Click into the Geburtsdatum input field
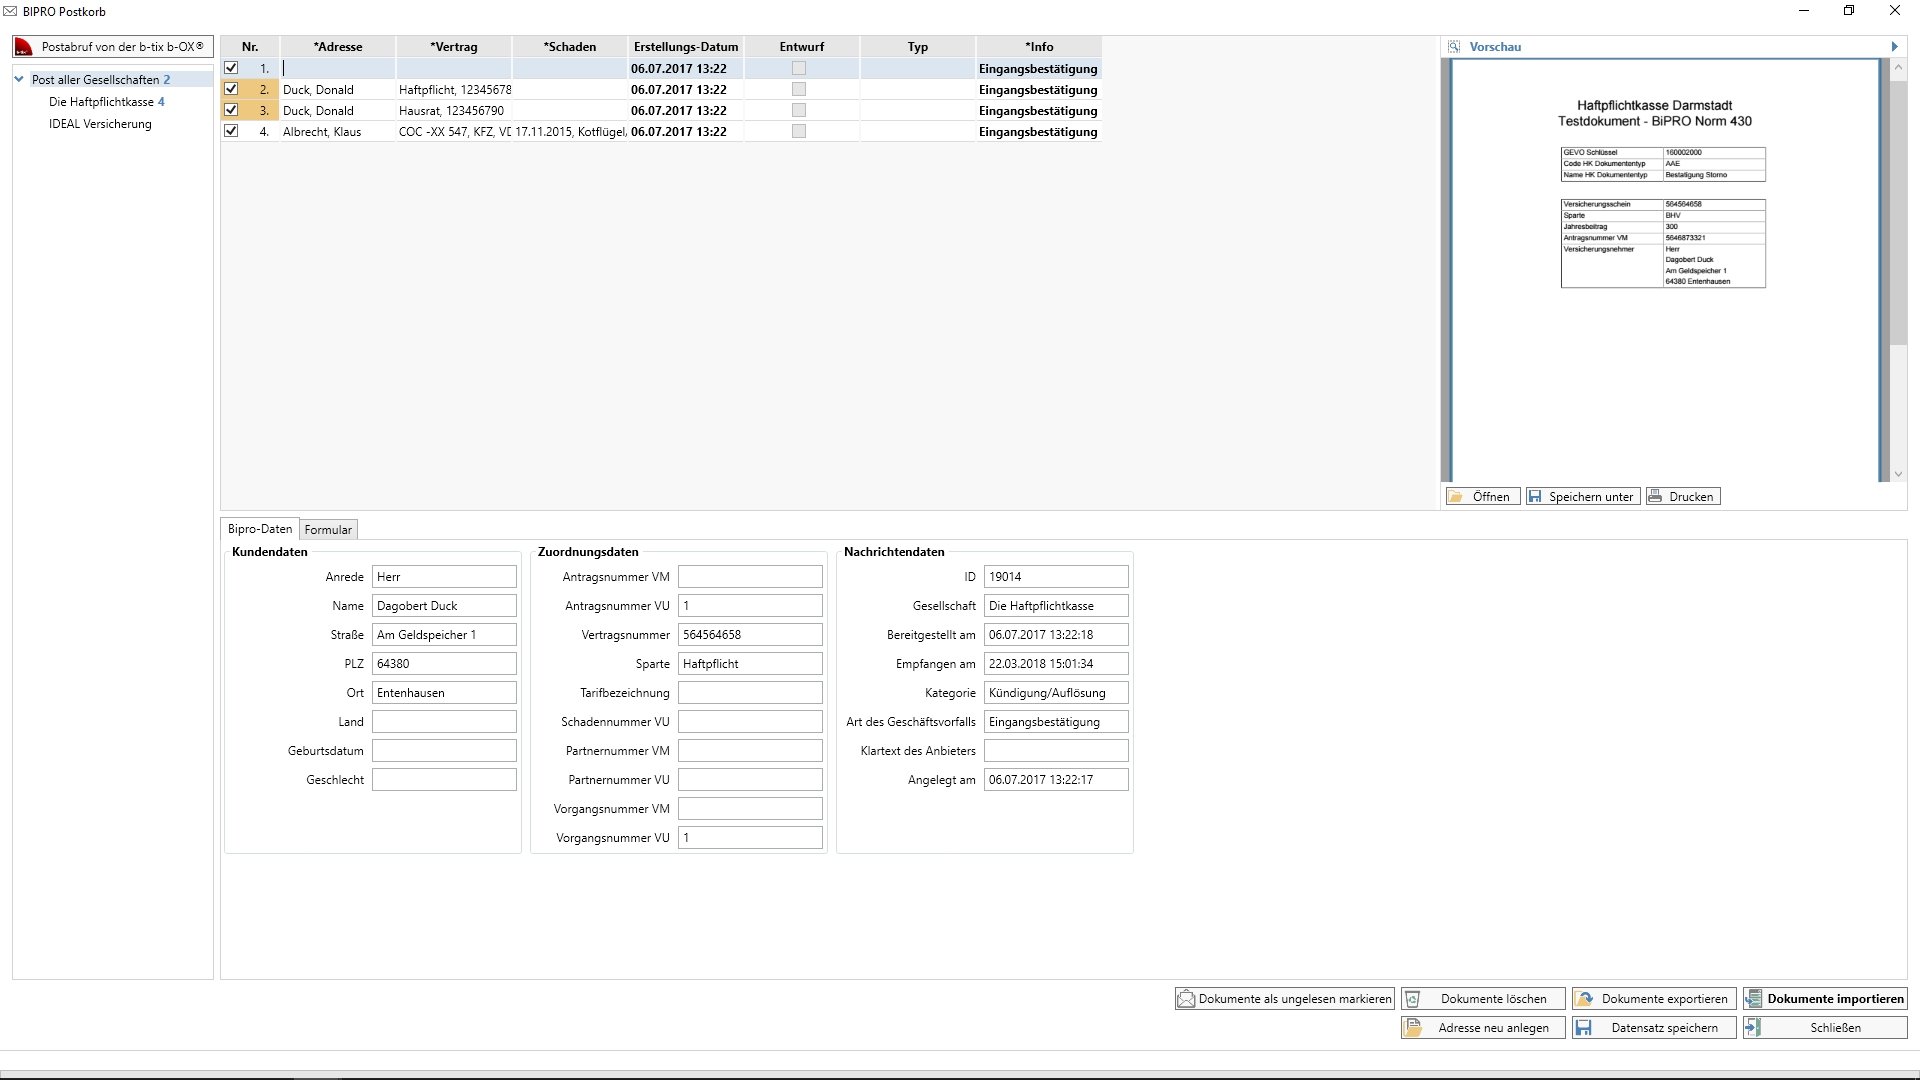Viewport: 1920px width, 1080px height. click(x=444, y=750)
